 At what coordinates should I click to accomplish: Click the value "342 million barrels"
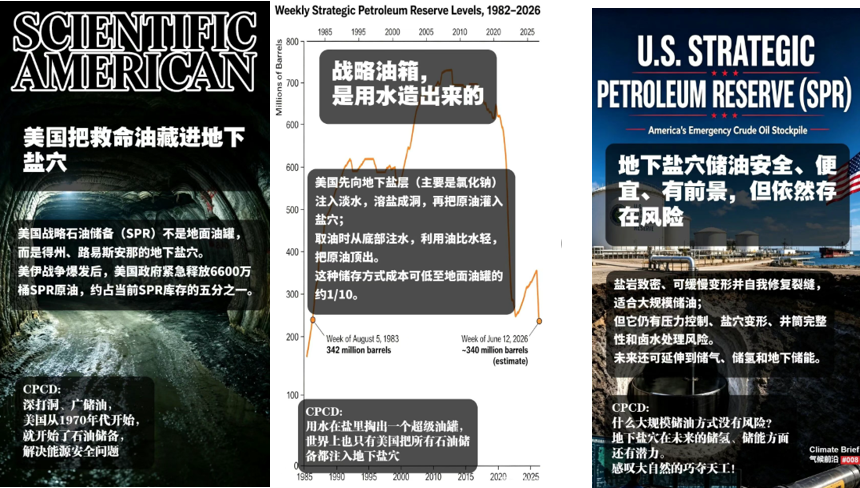coord(359,349)
